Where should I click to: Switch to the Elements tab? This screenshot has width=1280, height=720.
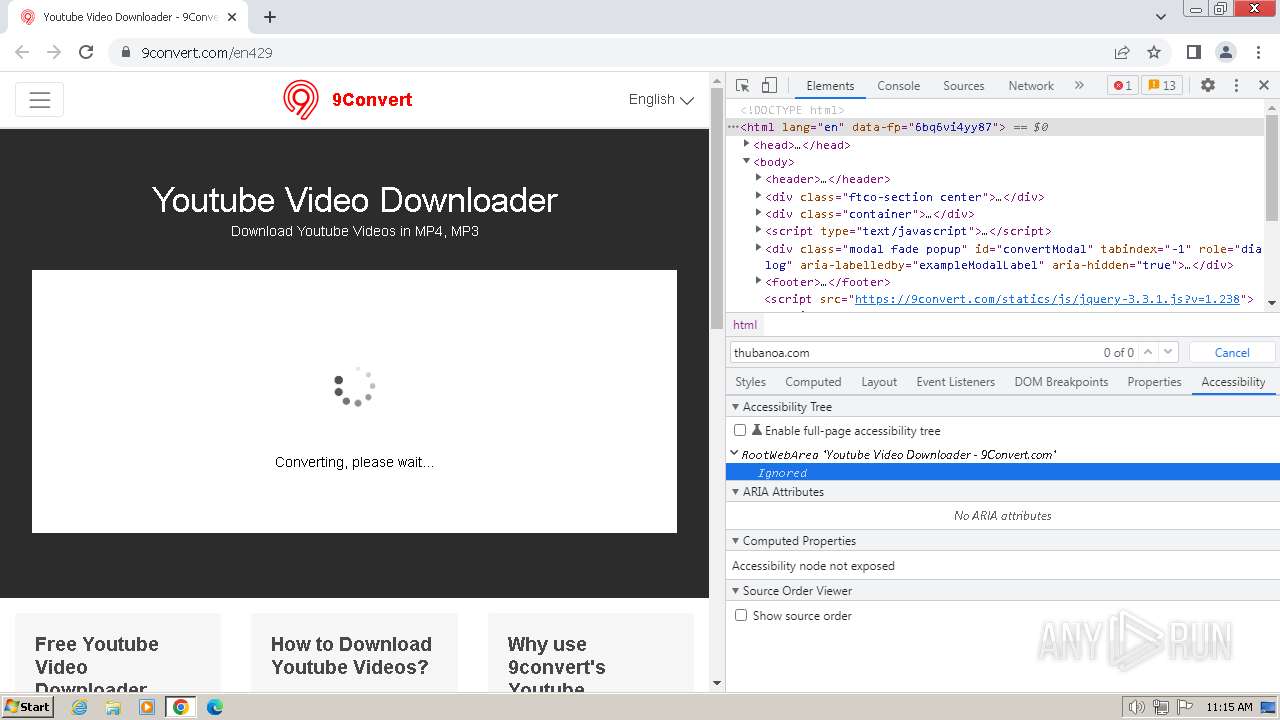coord(830,86)
